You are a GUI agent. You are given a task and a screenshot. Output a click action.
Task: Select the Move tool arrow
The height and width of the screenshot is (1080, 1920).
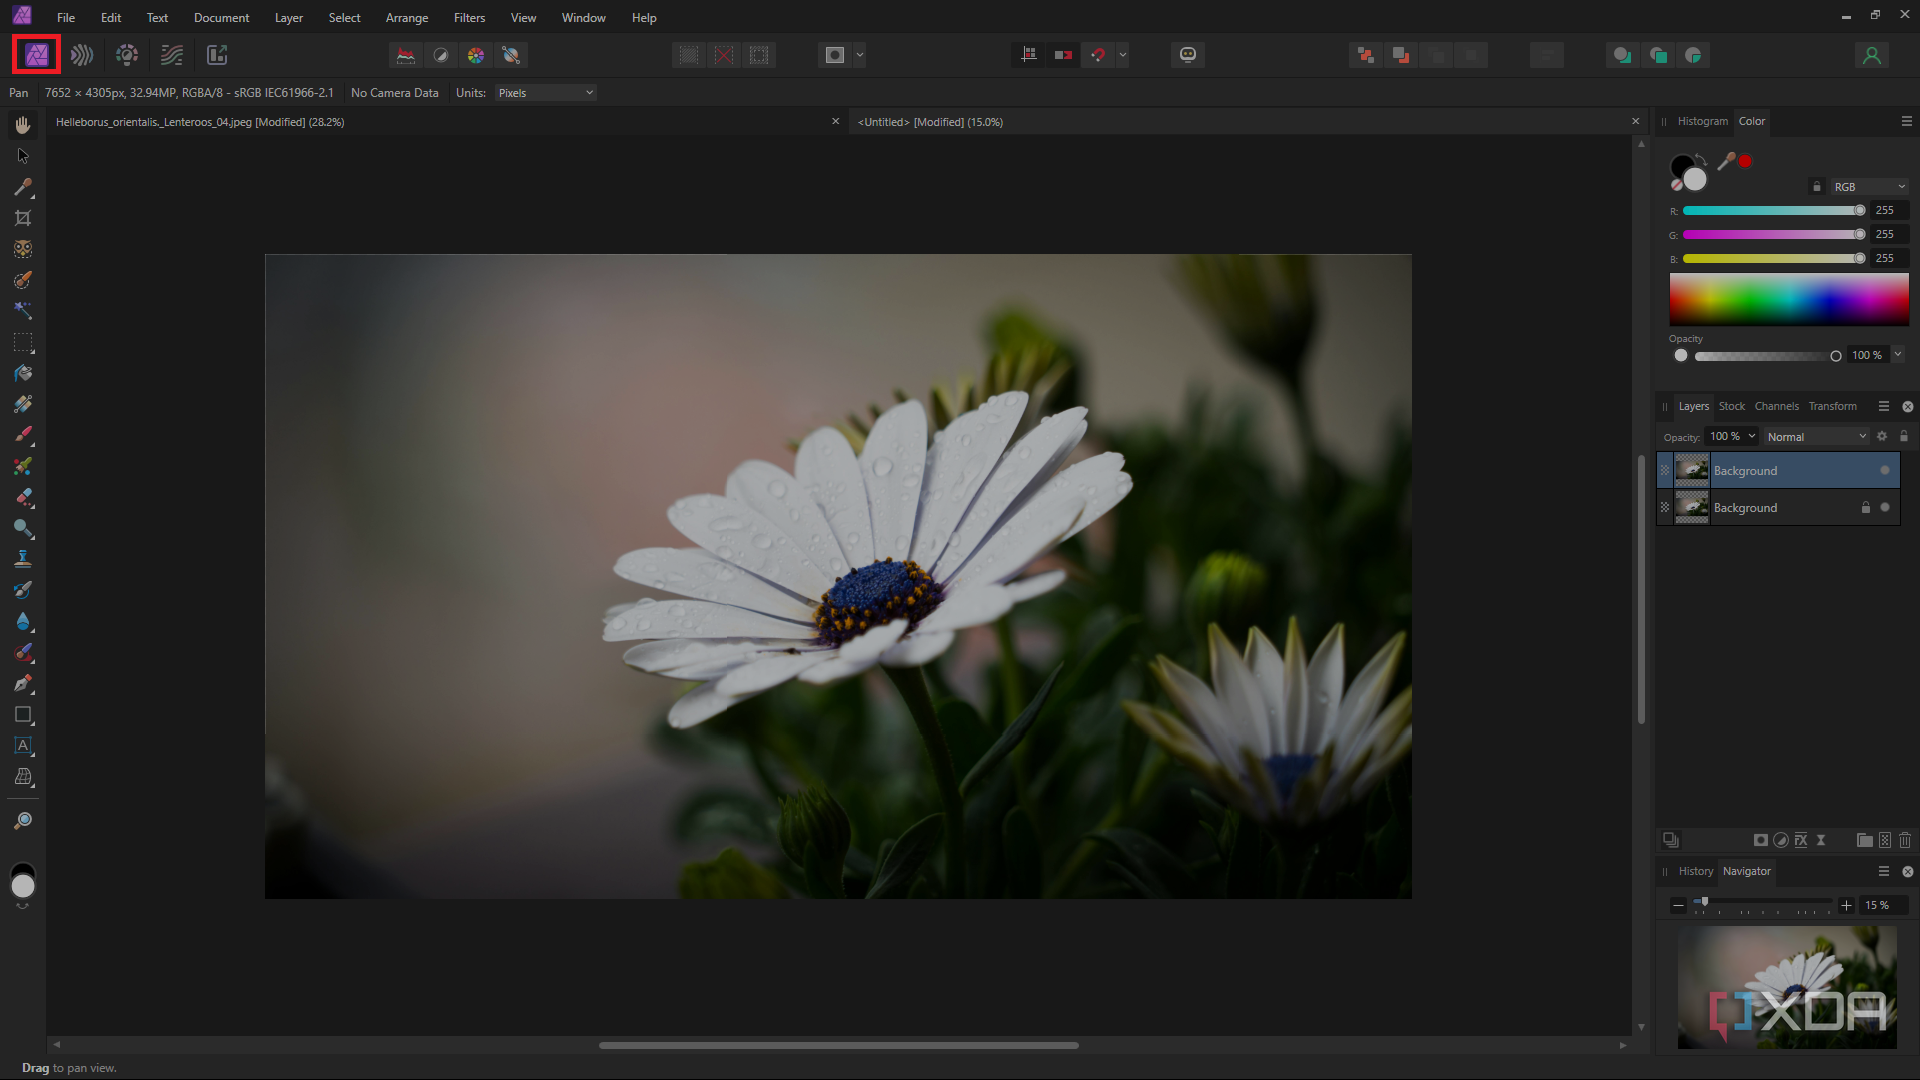pos(23,156)
